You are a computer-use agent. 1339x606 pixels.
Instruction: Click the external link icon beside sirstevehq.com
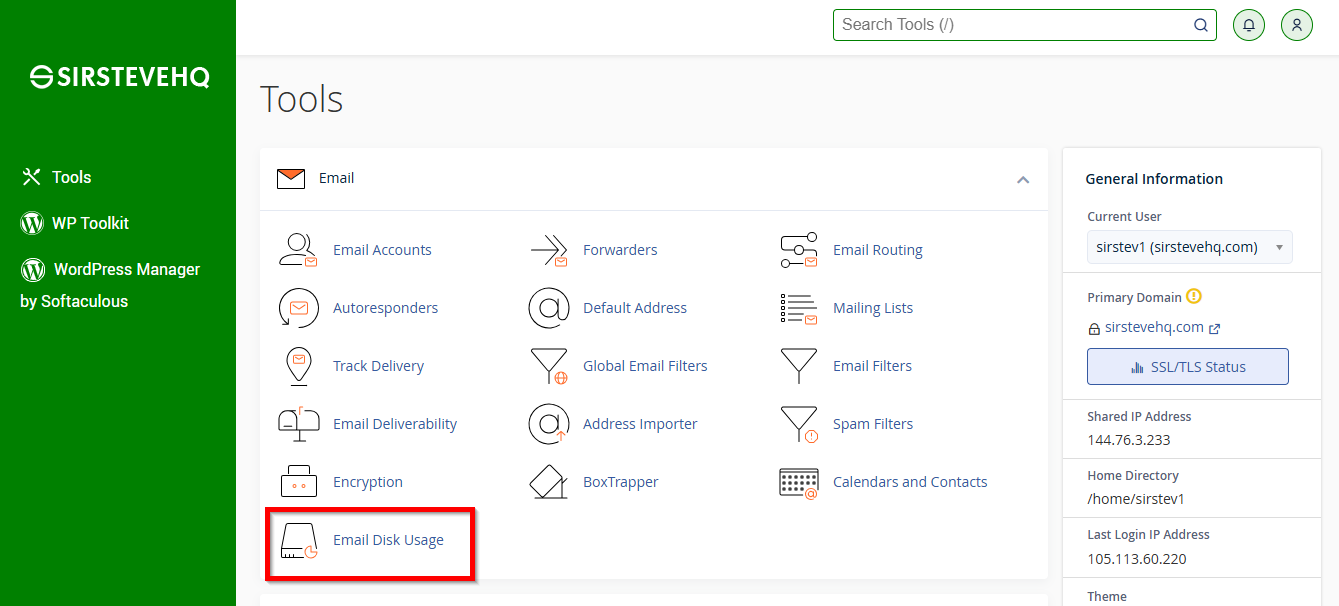1215,328
